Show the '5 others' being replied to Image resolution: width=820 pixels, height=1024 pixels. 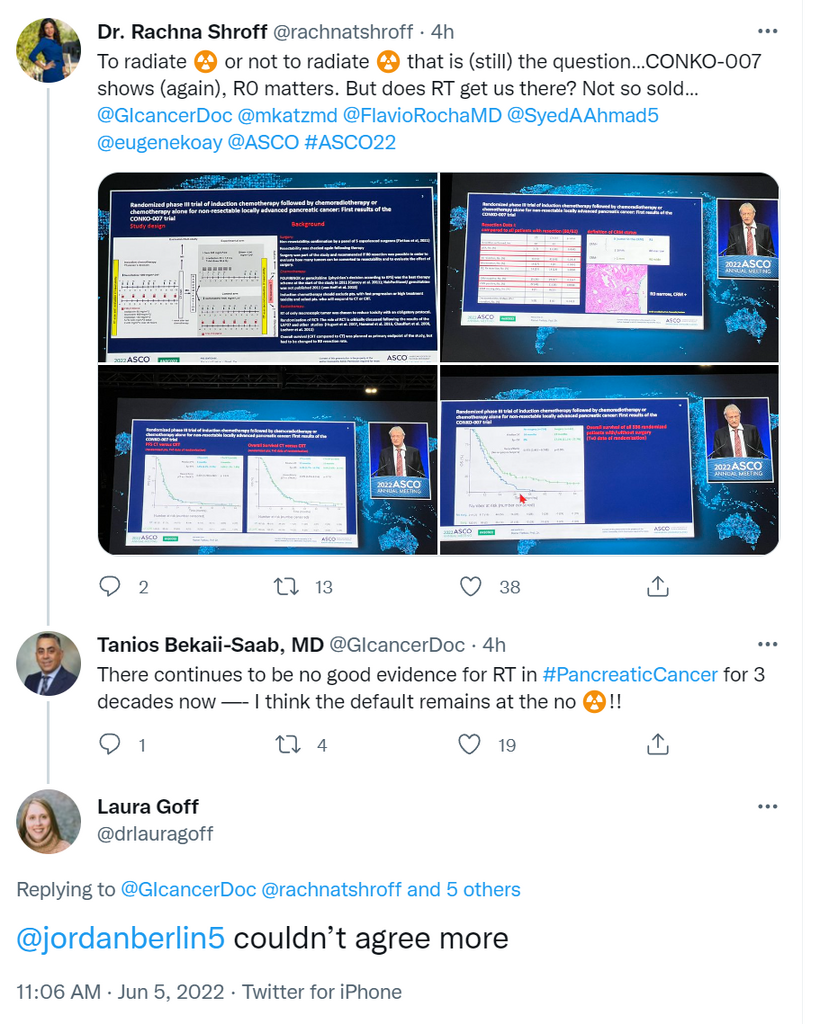coord(483,889)
